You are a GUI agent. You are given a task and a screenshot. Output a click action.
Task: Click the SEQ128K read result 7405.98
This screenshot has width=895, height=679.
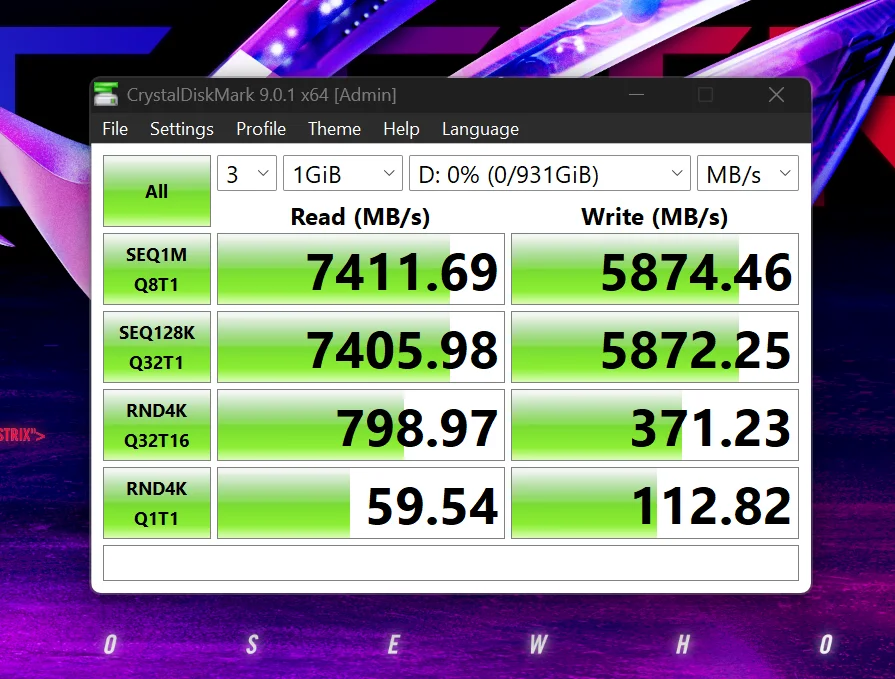point(361,347)
